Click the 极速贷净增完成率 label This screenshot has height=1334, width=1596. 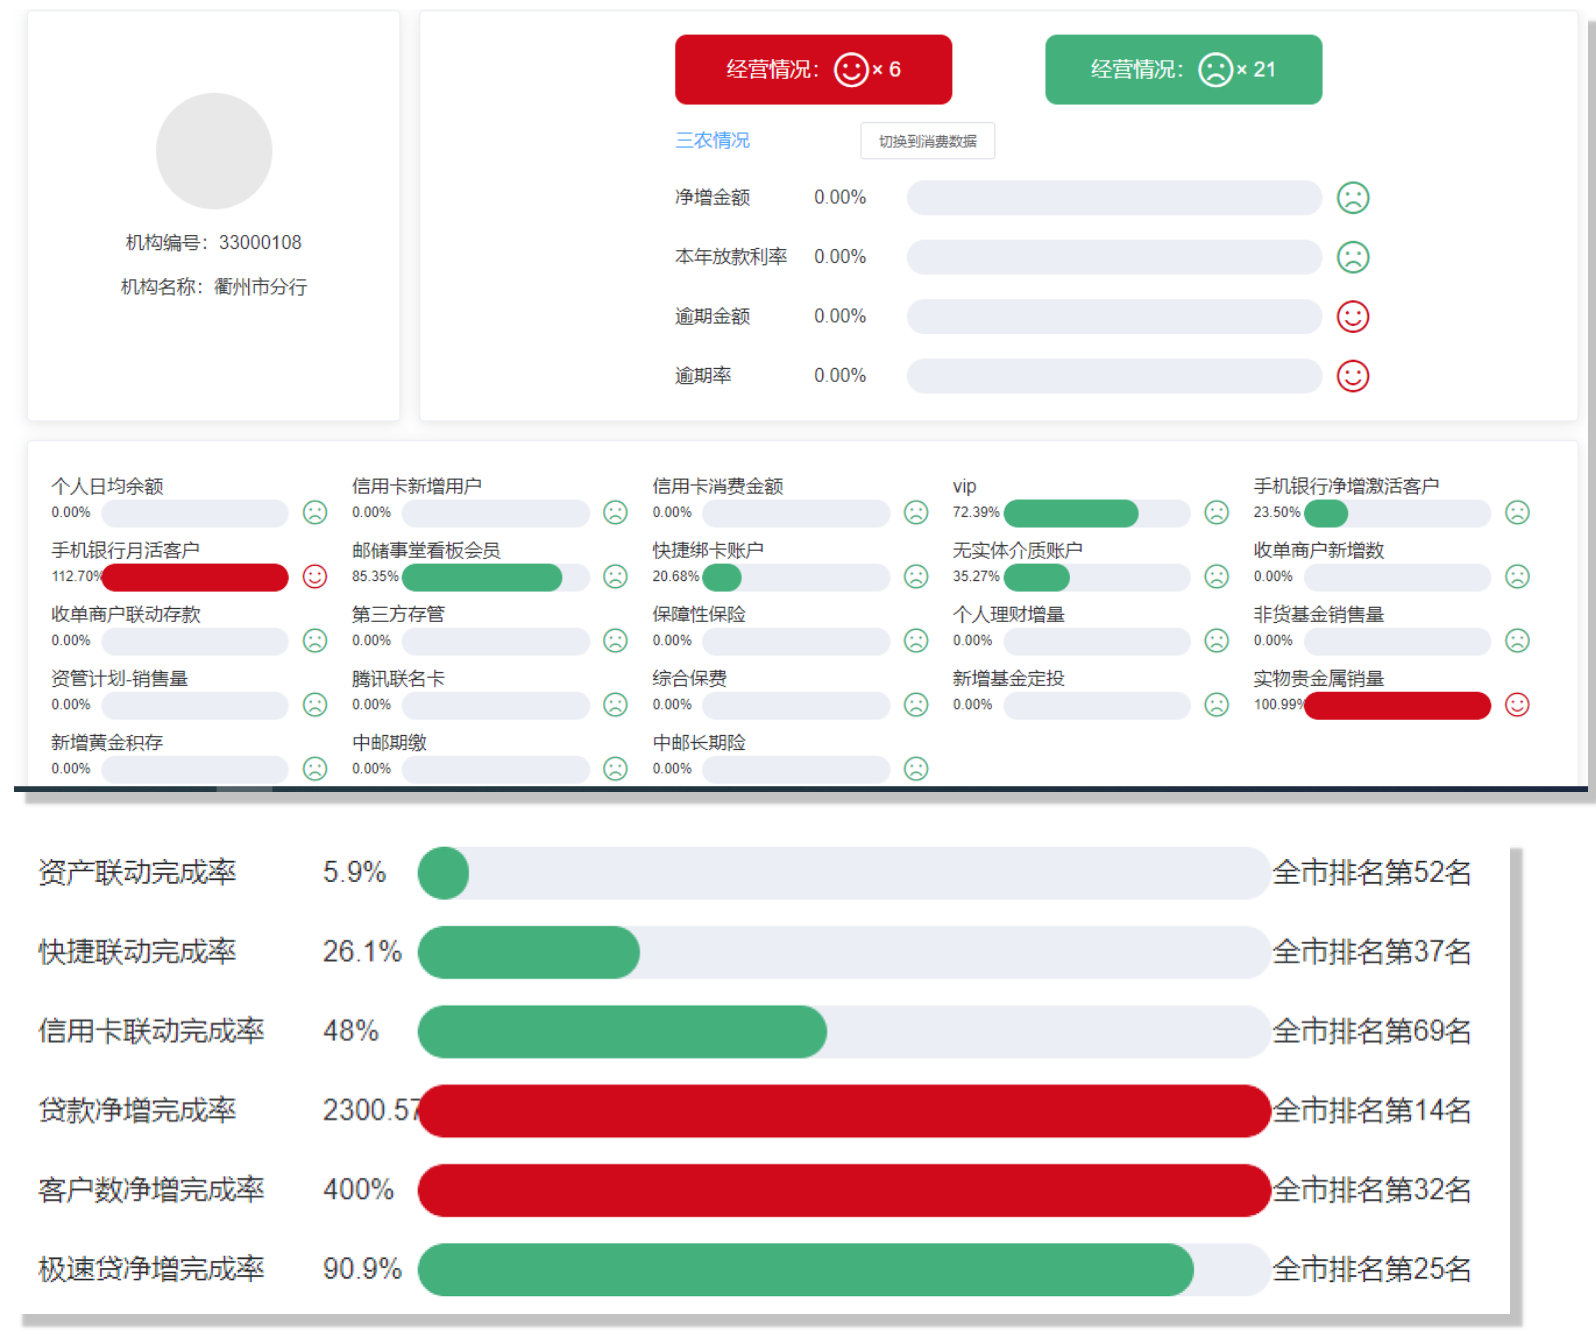[151, 1269]
